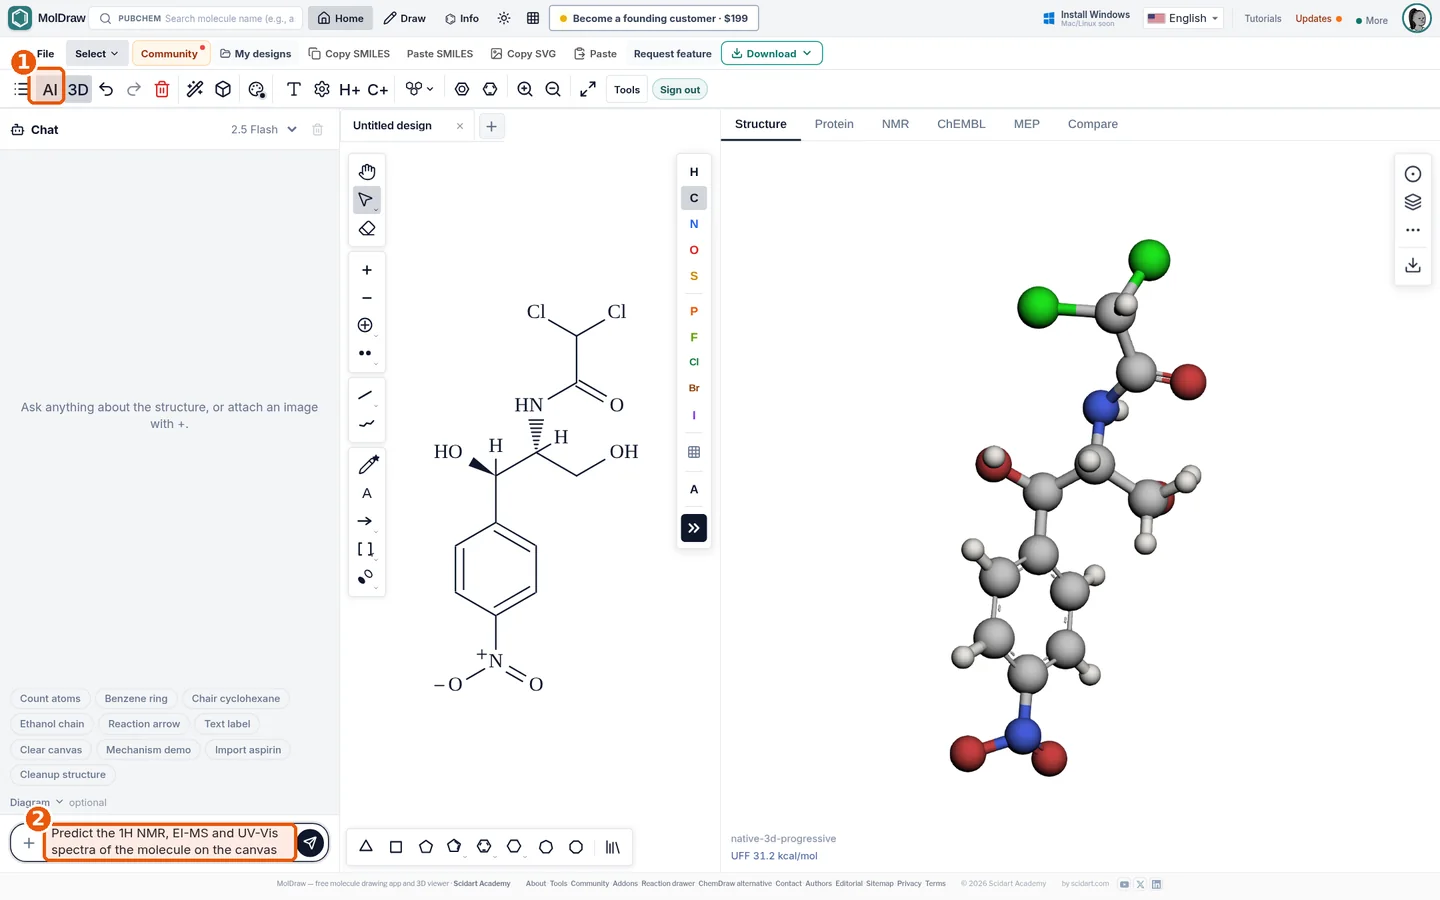This screenshot has height=900, width=1440.
Task: Select the hand pan tool
Action: tap(367, 172)
